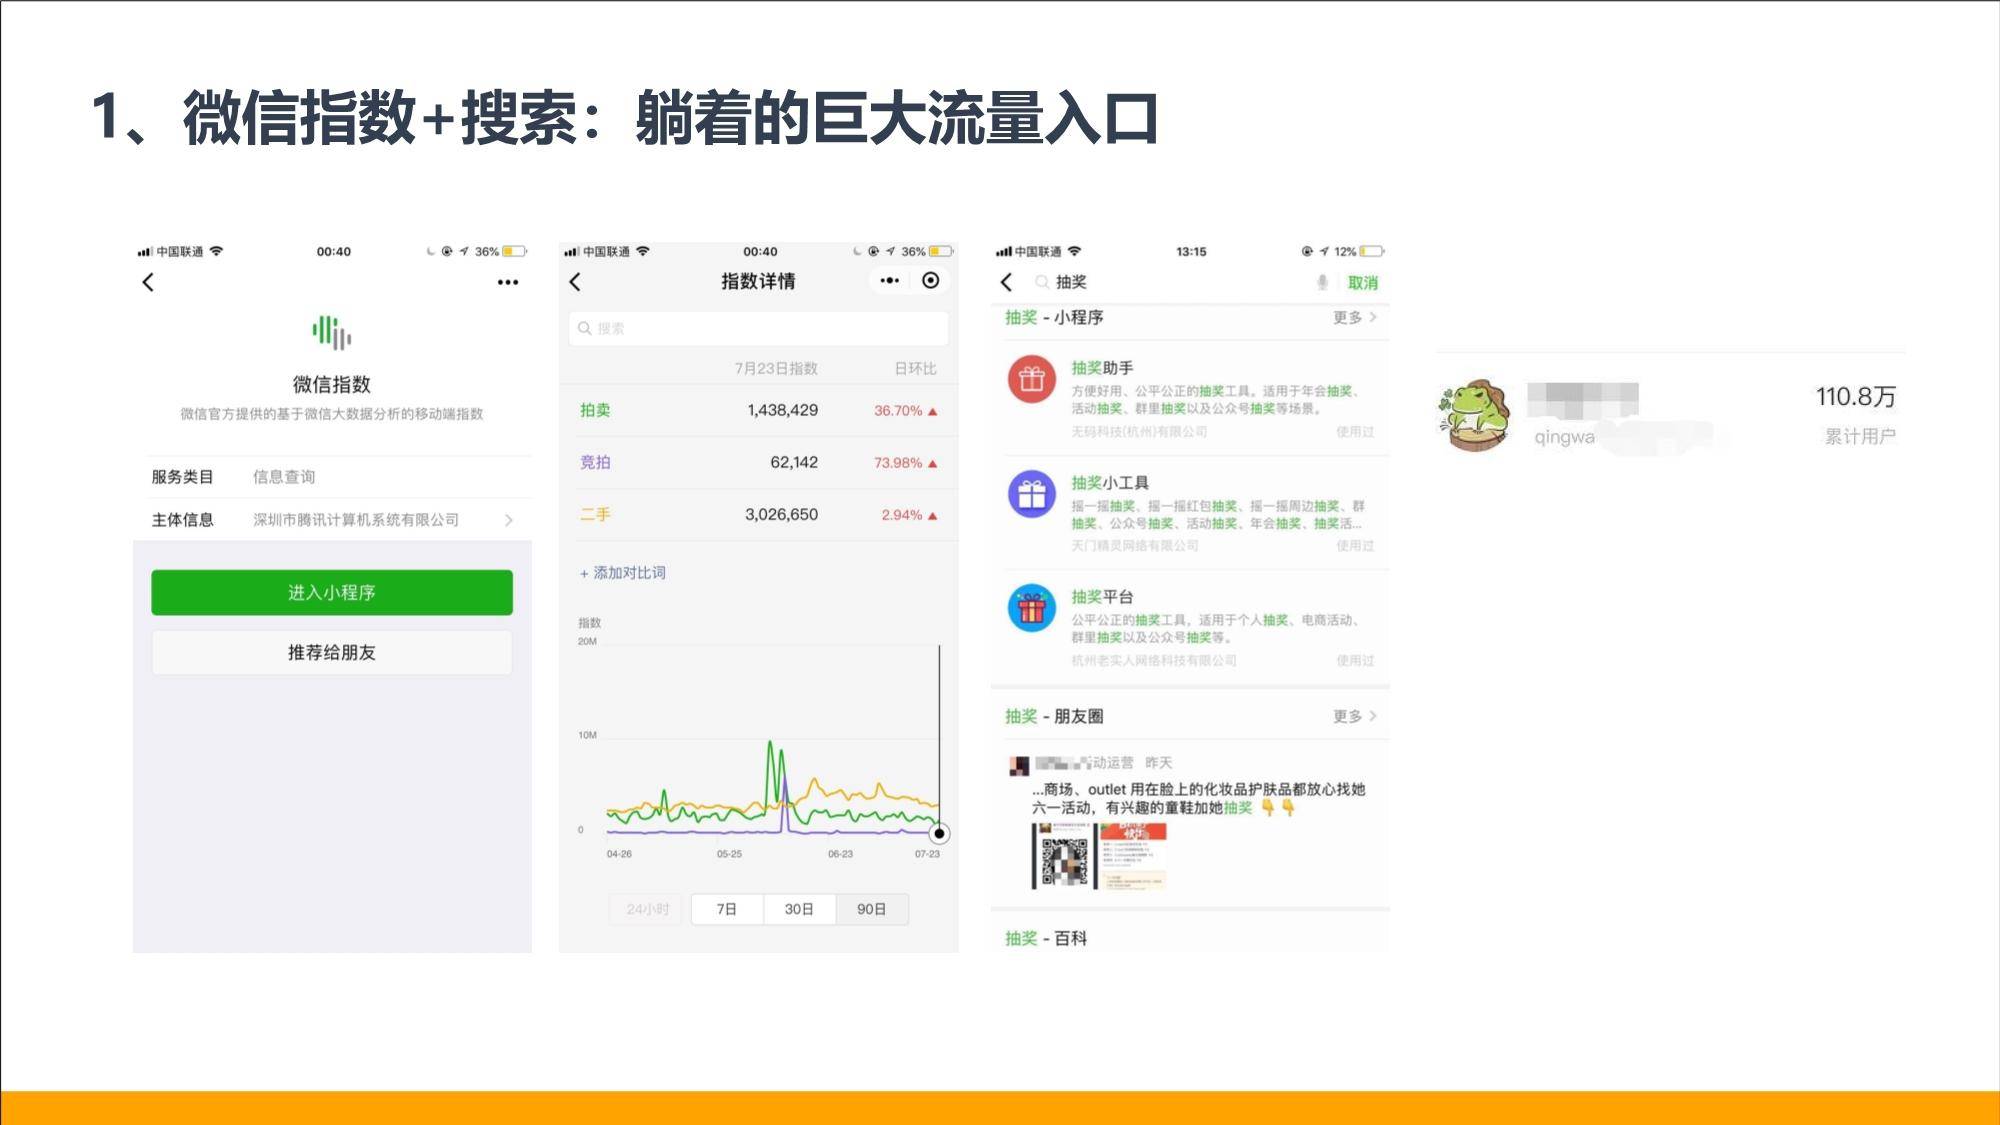Open 抽奖助手 red gift icon
This screenshot has width=2000, height=1125.
(1032, 379)
